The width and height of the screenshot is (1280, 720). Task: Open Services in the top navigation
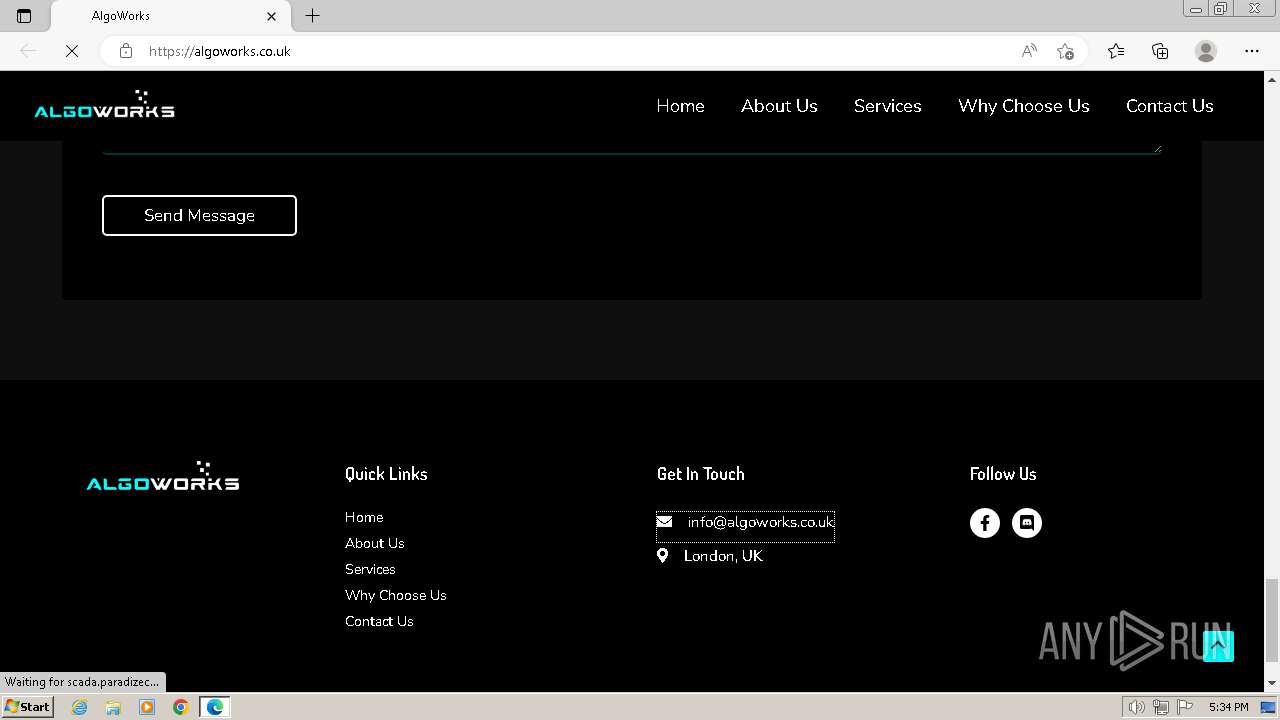click(888, 106)
